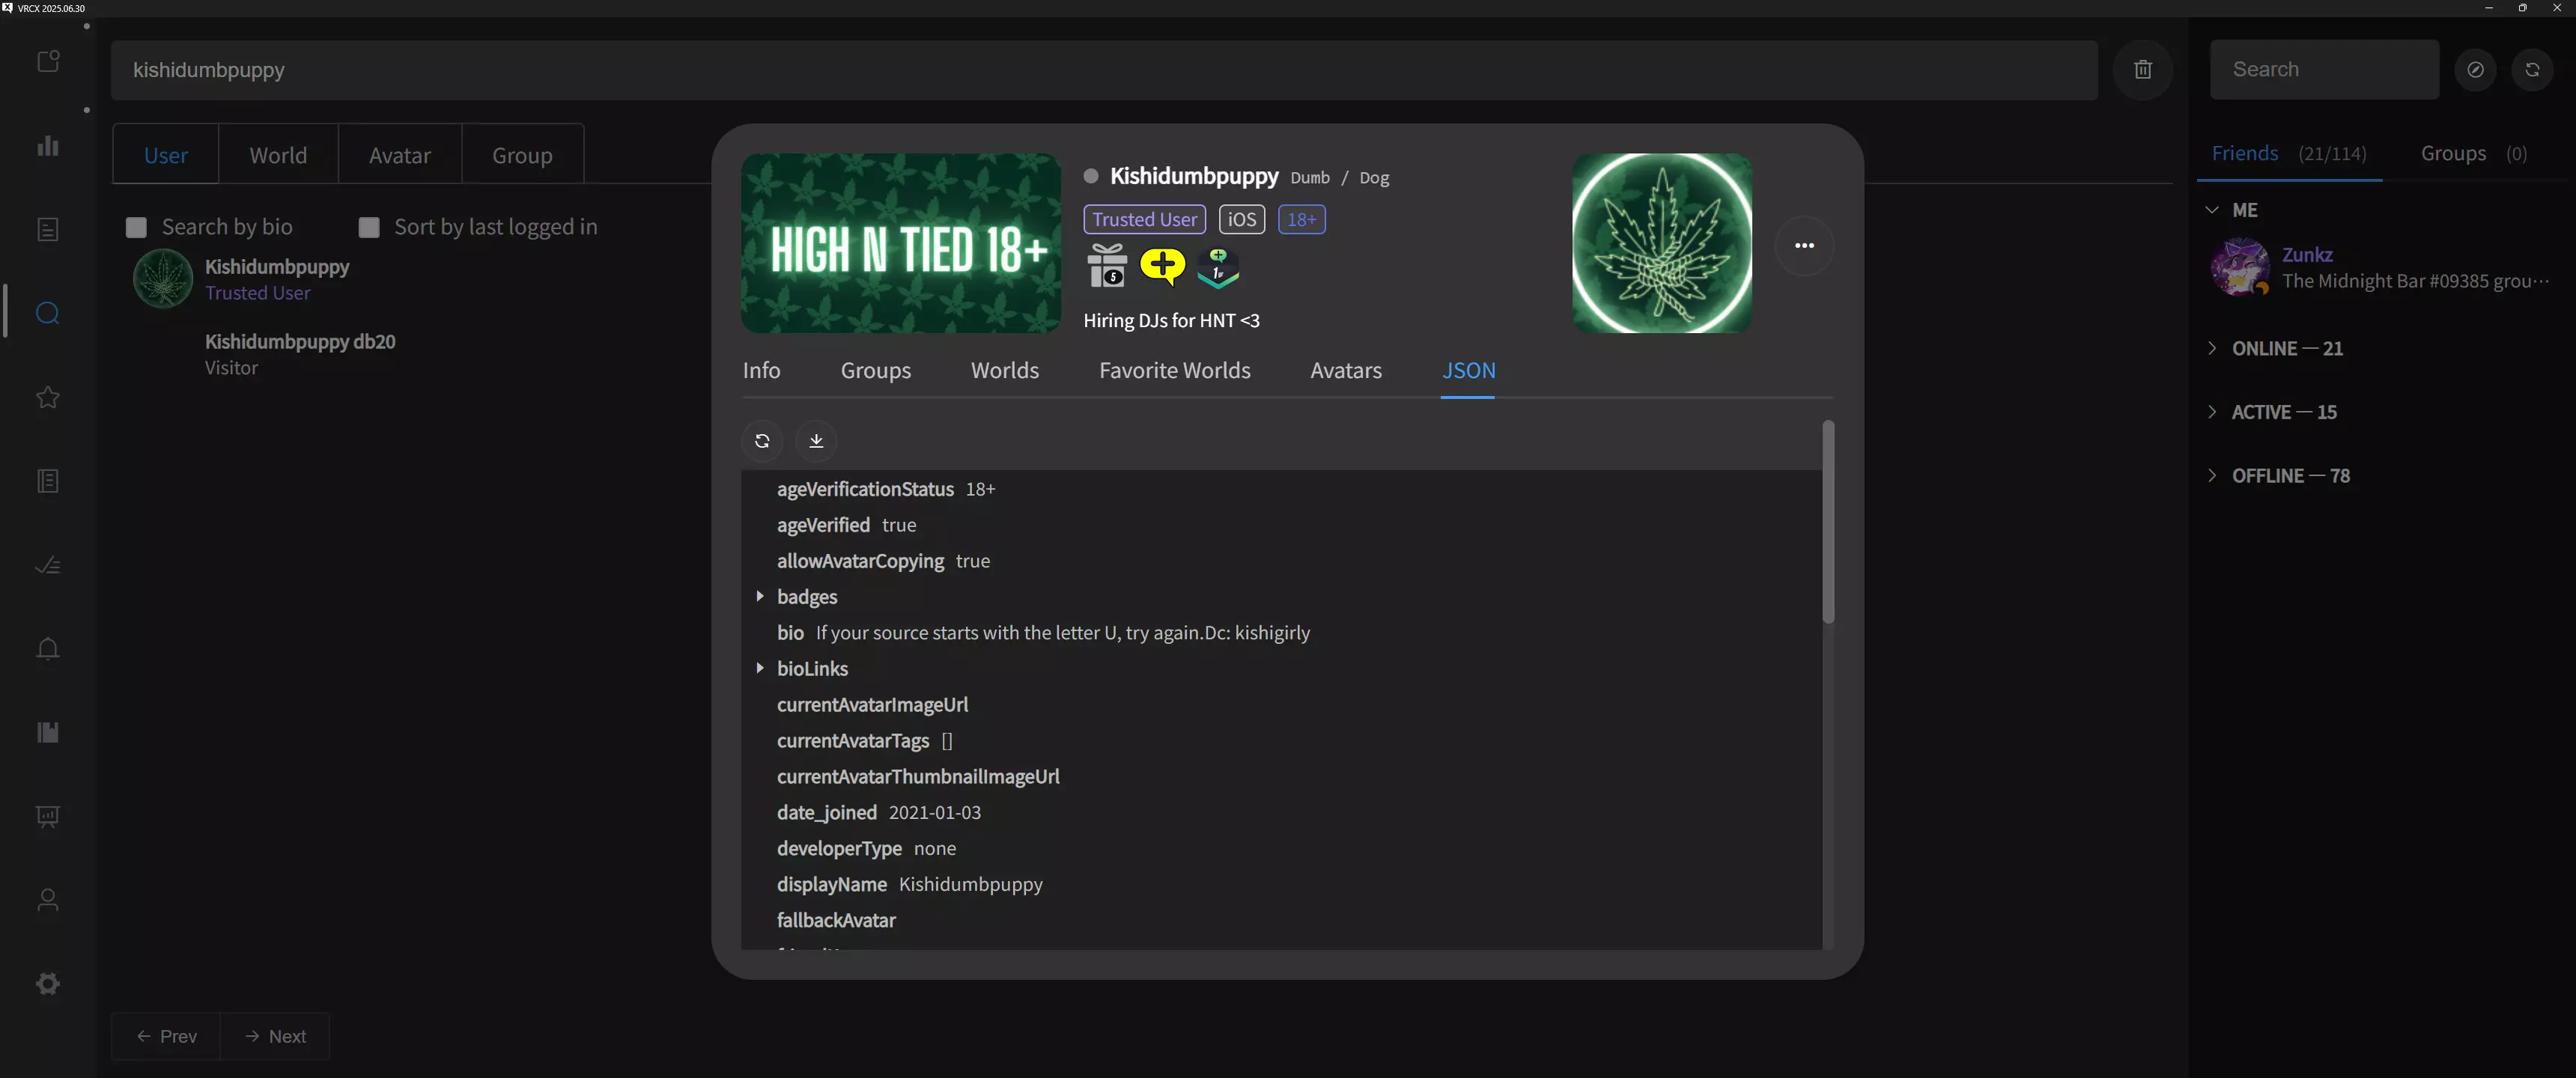Clear search results with trash icon
This screenshot has width=2576, height=1078.
(2143, 70)
